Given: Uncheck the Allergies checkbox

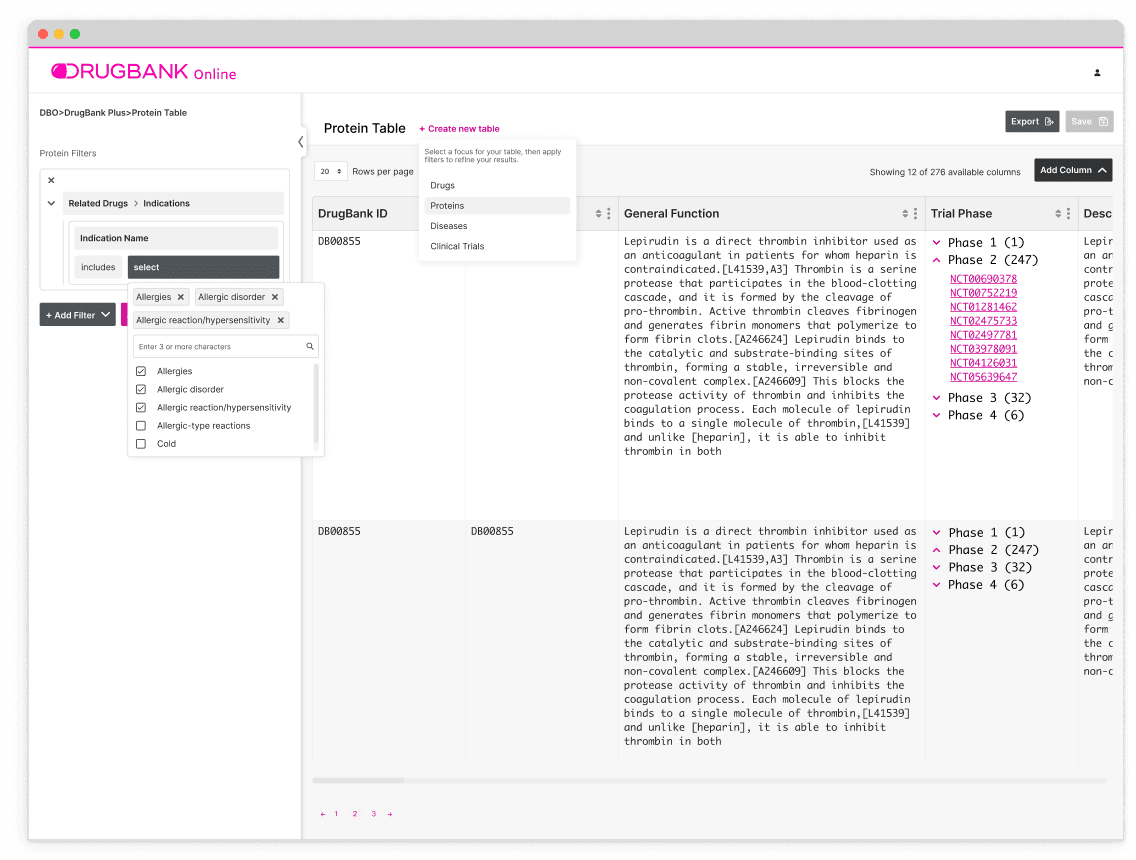Looking at the screenshot, I should 141,371.
